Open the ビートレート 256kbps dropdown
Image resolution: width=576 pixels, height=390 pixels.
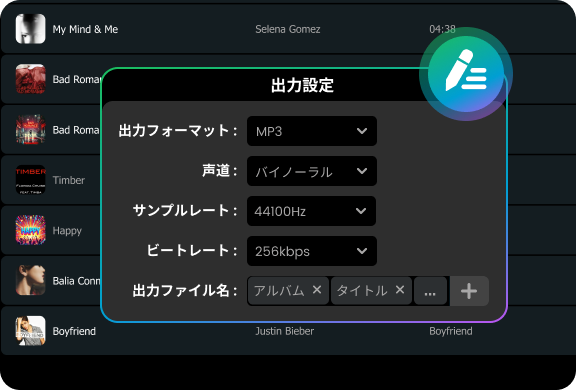pos(312,251)
